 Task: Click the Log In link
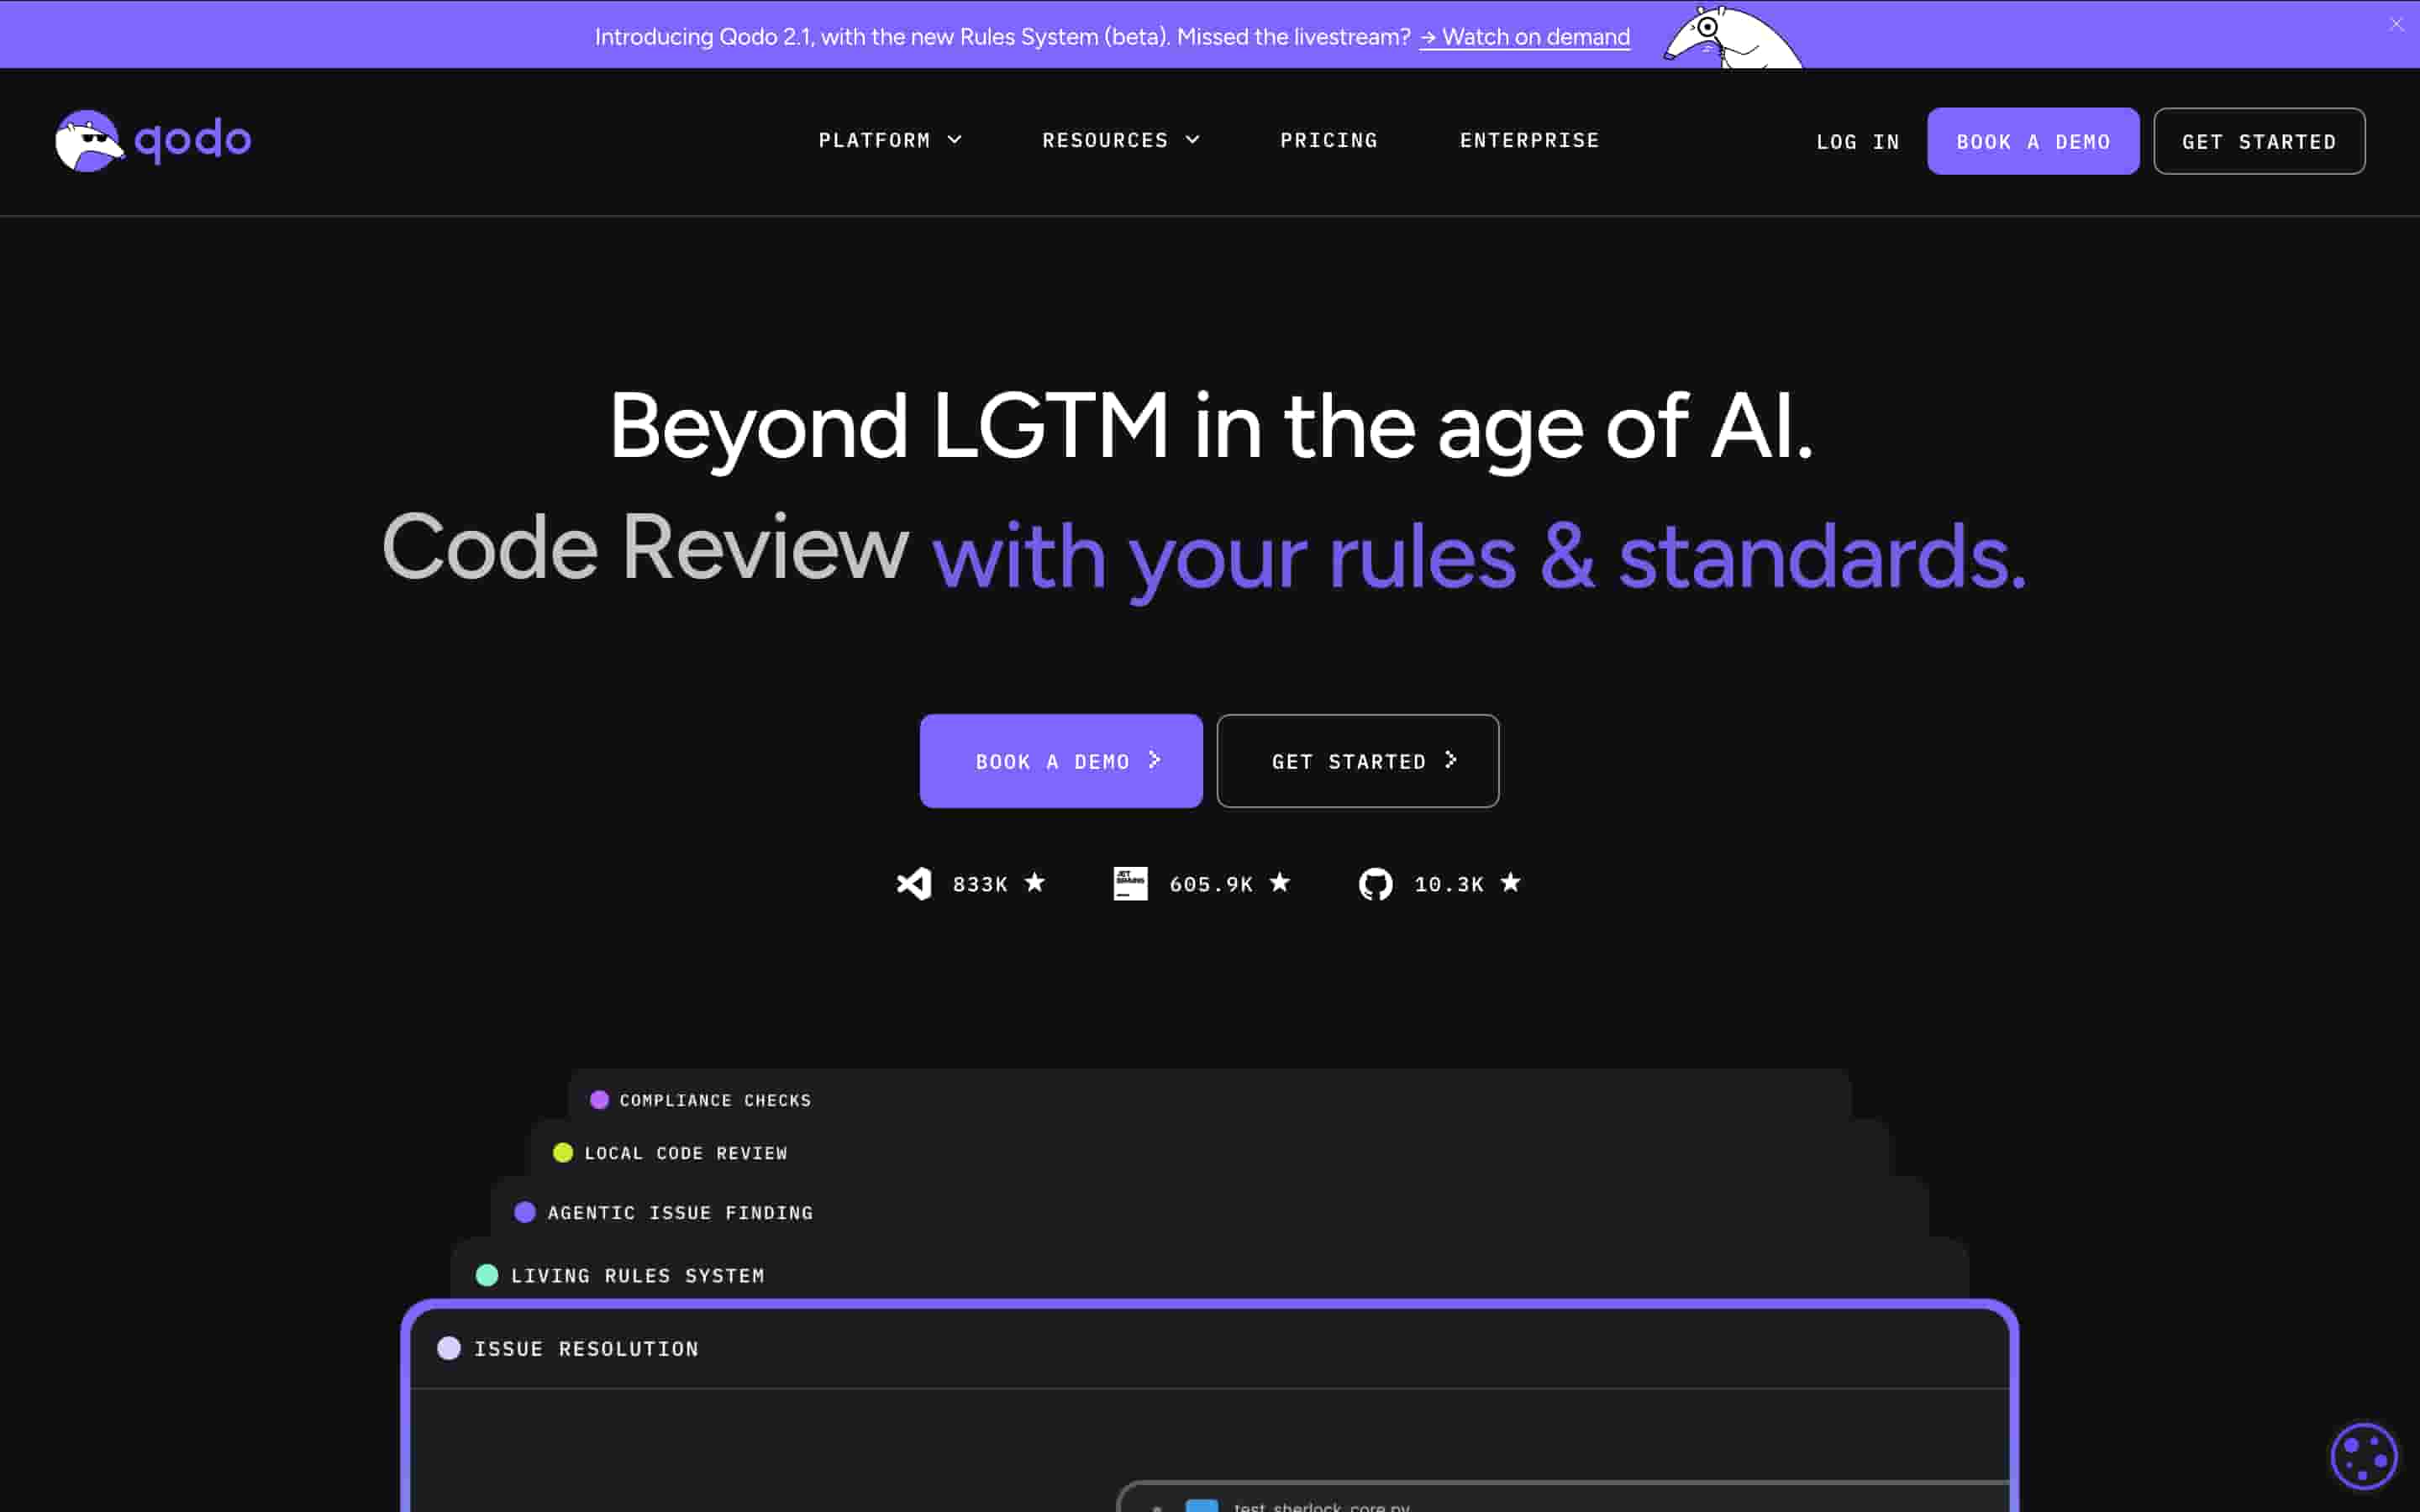[x=1857, y=142]
